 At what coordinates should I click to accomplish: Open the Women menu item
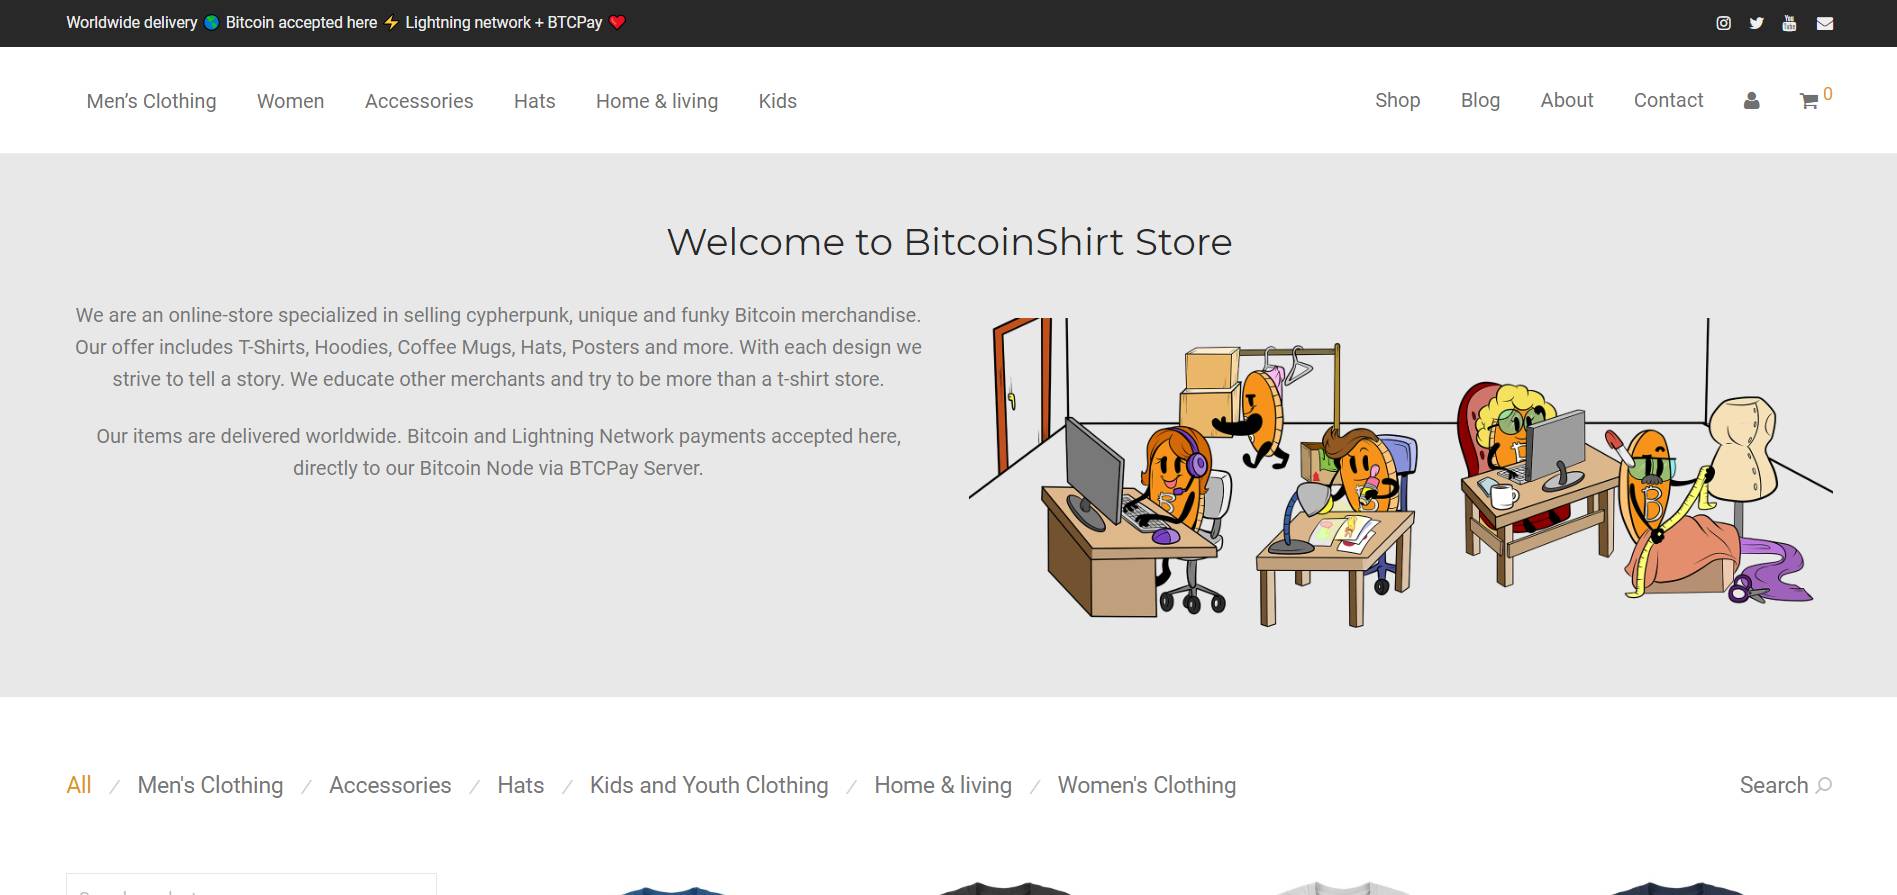click(290, 101)
